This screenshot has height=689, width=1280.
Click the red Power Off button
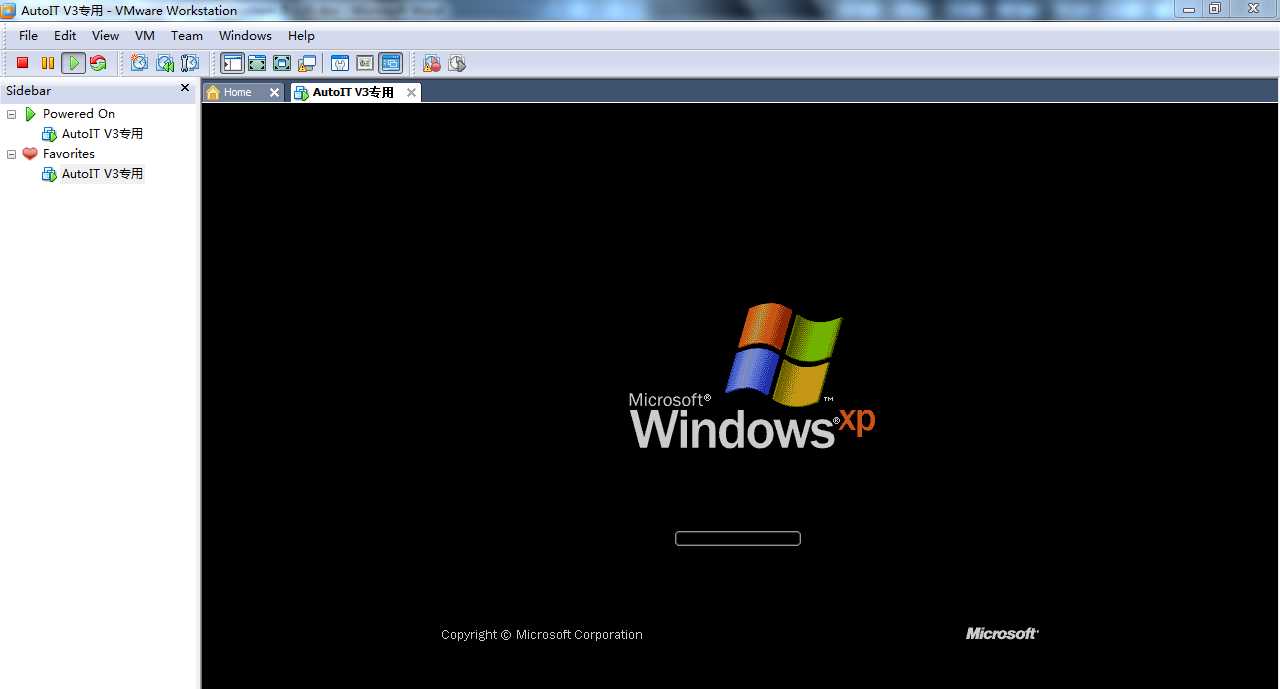(22, 63)
